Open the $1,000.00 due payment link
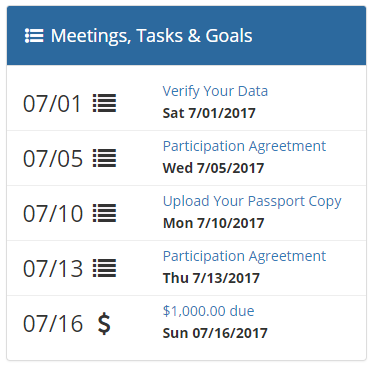 (x=208, y=311)
